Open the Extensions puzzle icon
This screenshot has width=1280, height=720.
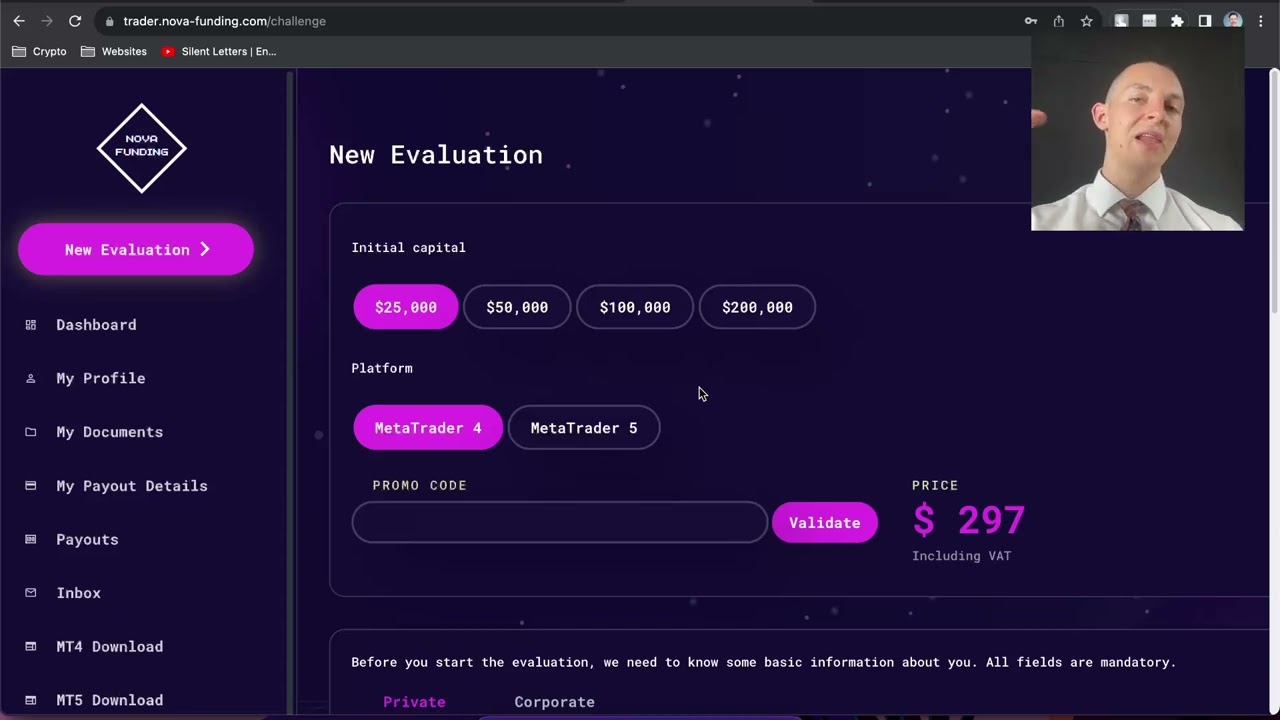(1177, 21)
